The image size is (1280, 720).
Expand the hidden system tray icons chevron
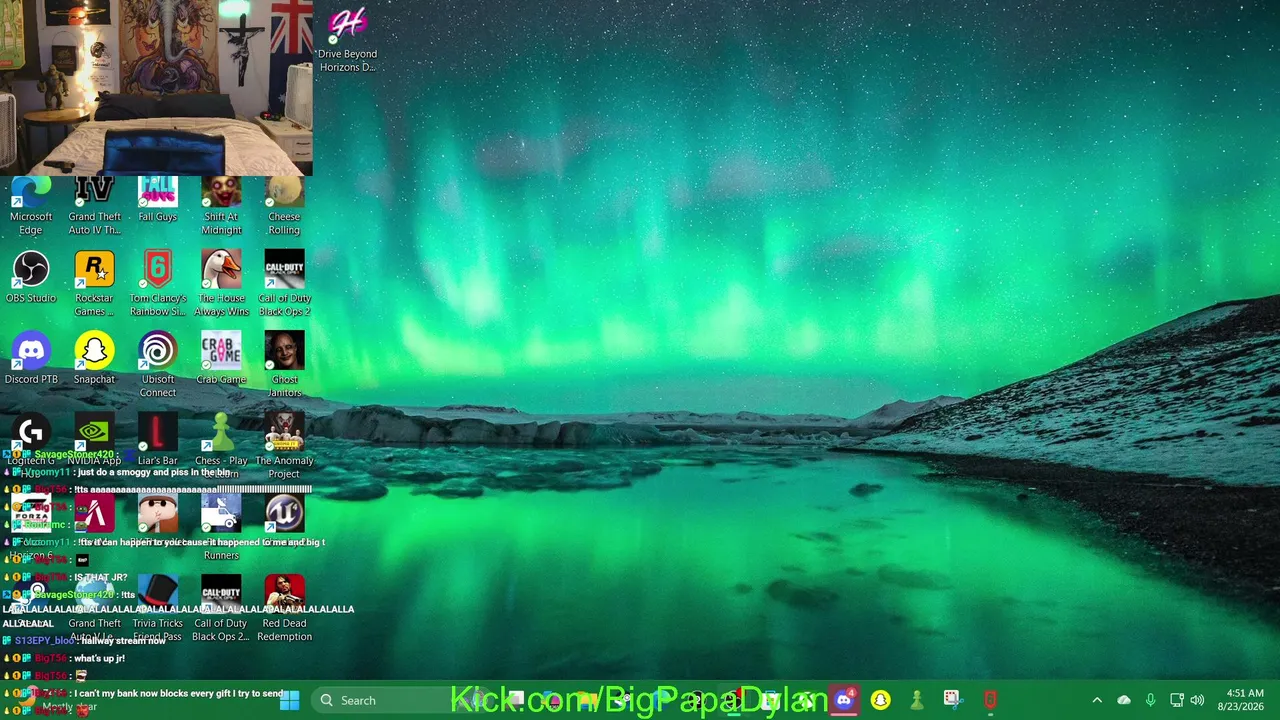pos(1097,700)
